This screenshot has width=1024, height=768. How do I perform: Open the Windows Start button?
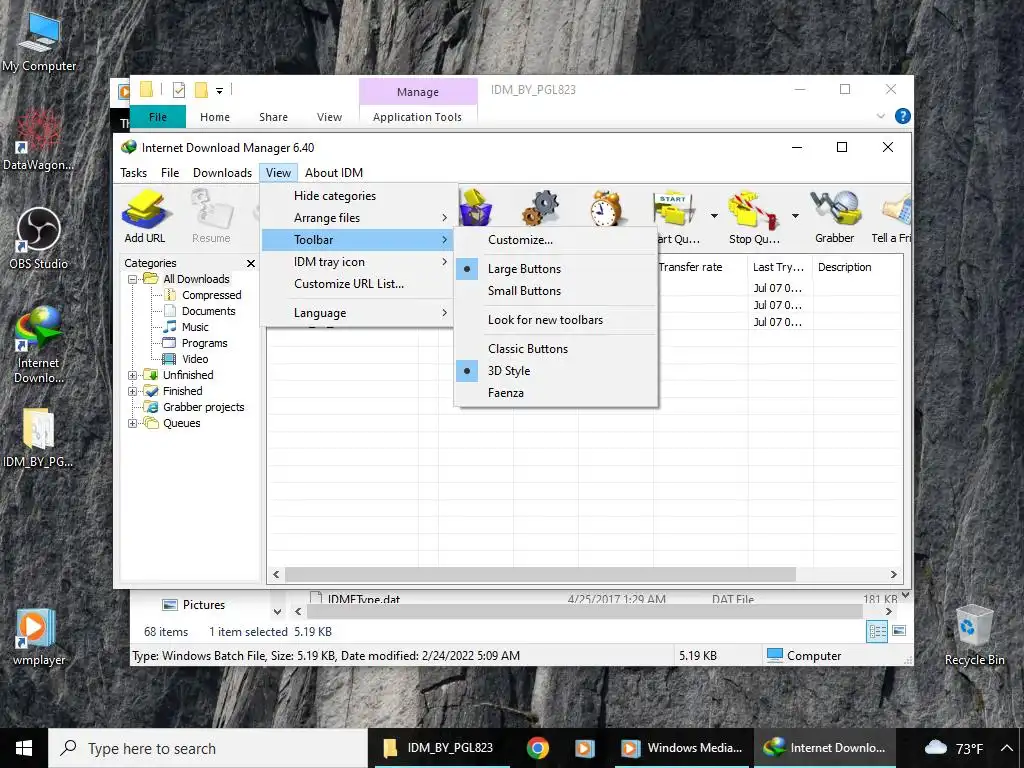tap(24, 748)
